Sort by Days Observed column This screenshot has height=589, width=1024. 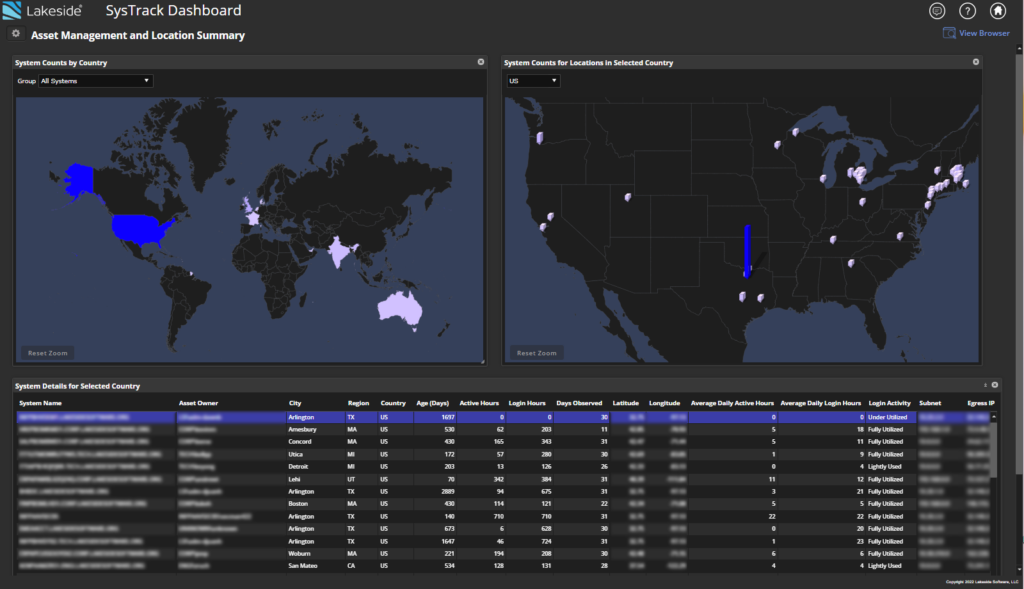click(x=579, y=403)
